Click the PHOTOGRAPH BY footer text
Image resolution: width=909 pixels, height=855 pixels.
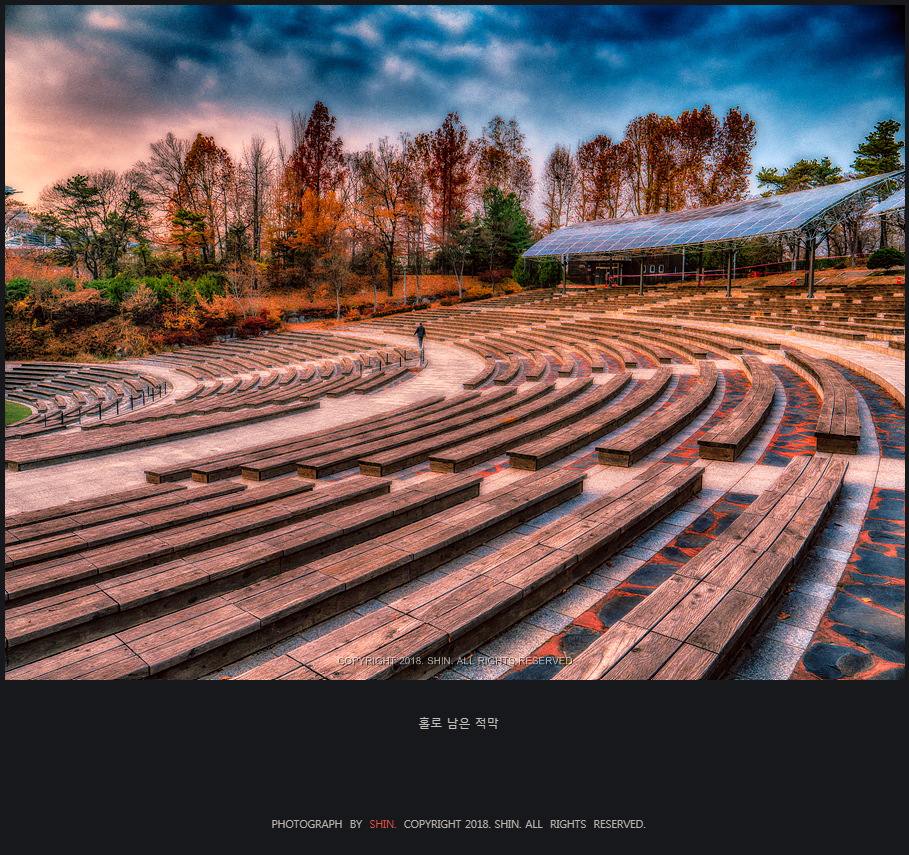317,824
